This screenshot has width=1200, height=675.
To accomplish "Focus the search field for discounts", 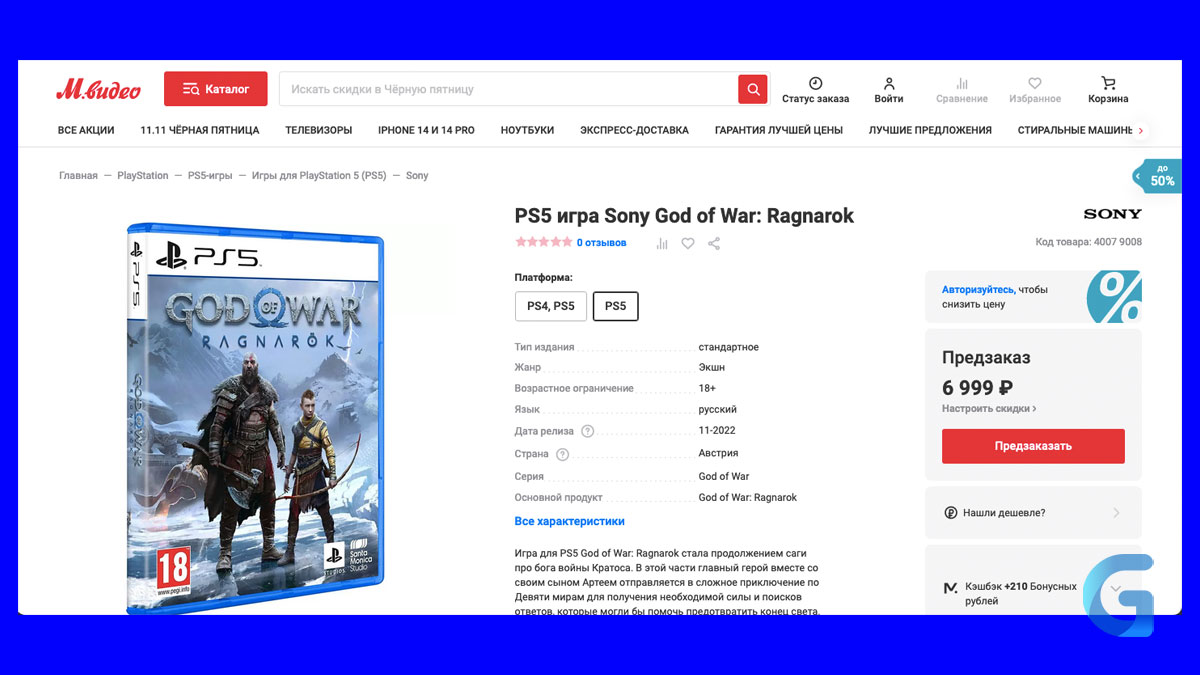I will 508,89.
